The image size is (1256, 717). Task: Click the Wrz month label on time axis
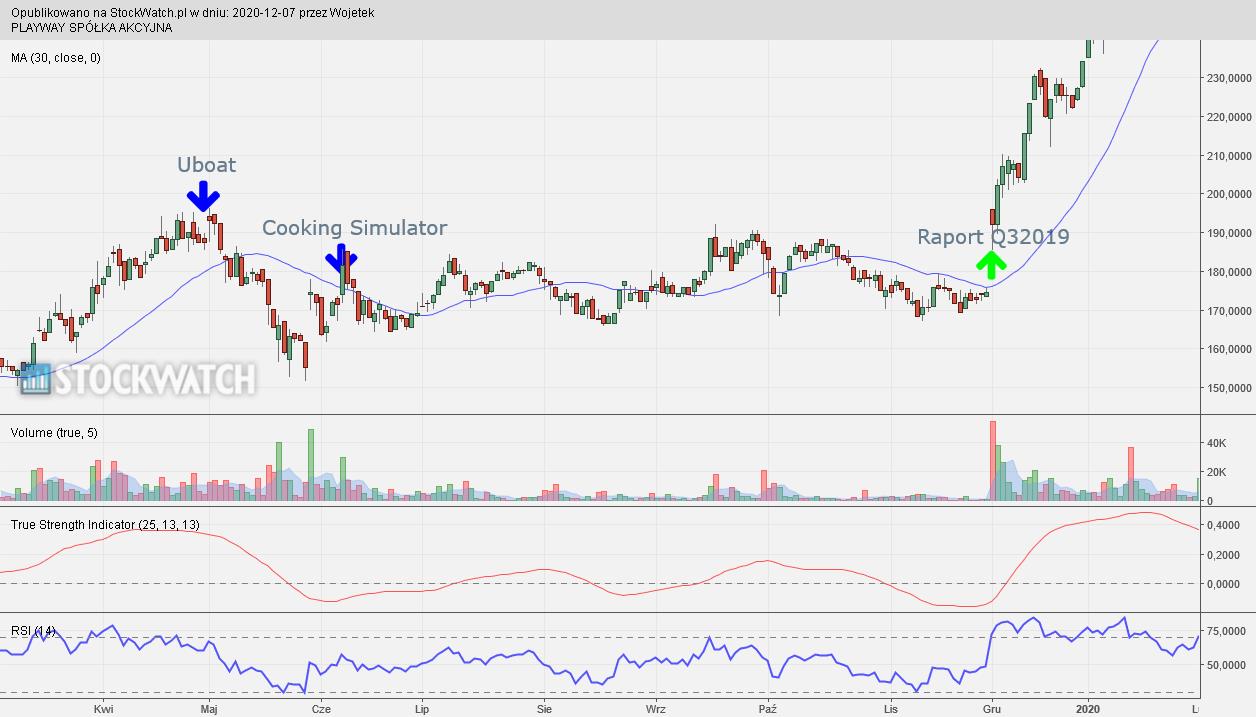pos(656,708)
